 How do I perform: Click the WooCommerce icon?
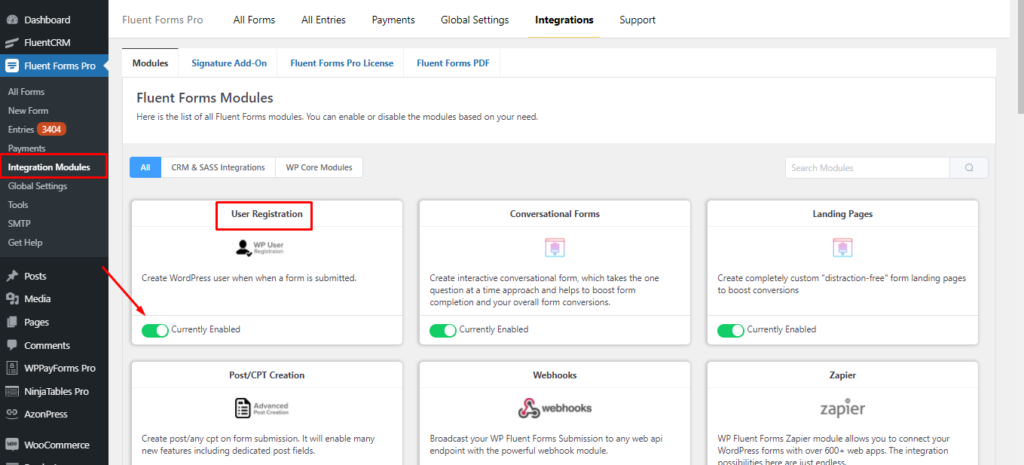coord(12,445)
